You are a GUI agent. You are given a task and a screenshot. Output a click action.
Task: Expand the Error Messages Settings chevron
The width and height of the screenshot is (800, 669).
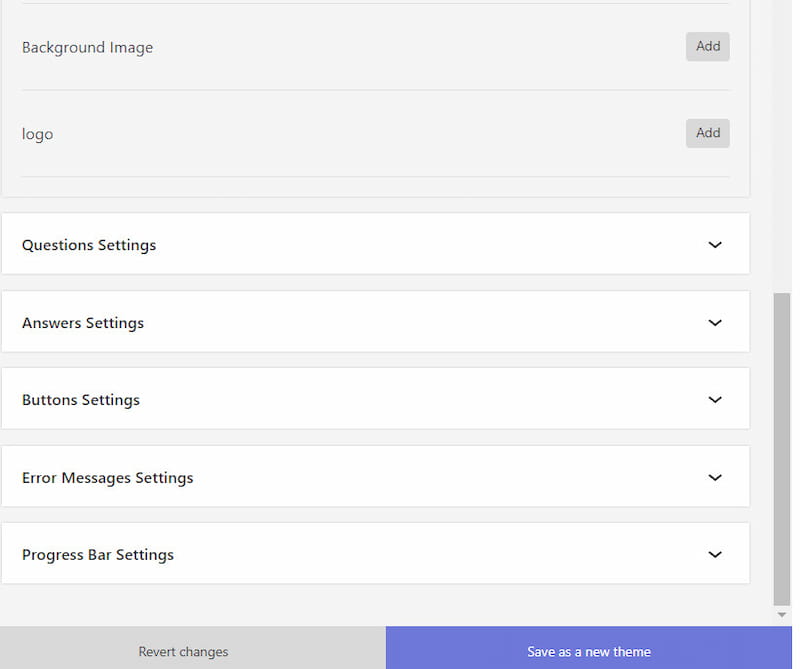(x=715, y=478)
